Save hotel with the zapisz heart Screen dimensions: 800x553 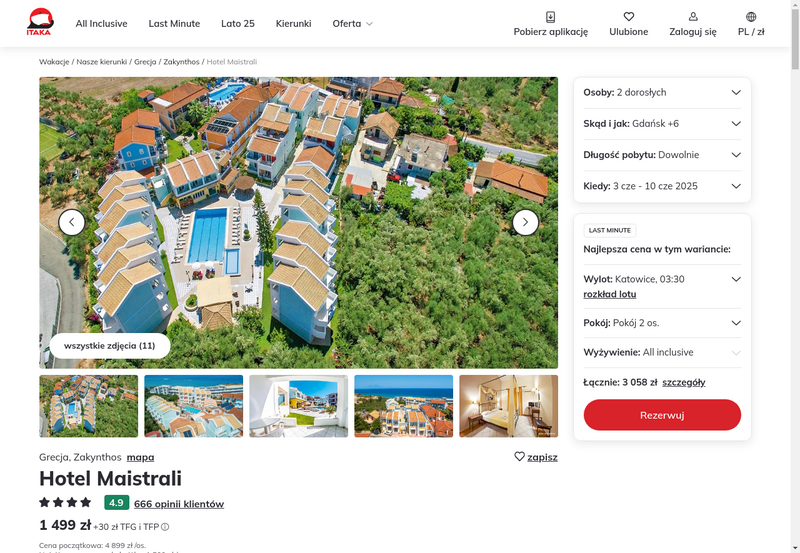519,457
